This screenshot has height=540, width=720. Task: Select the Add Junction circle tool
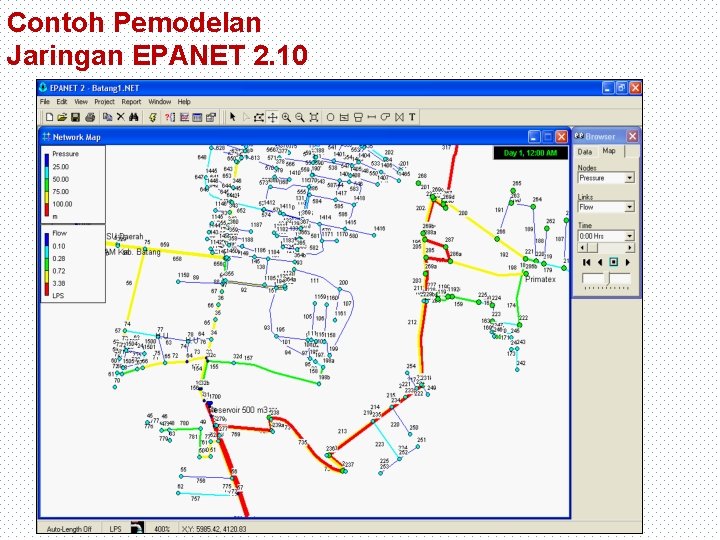pyautogui.click(x=330, y=117)
